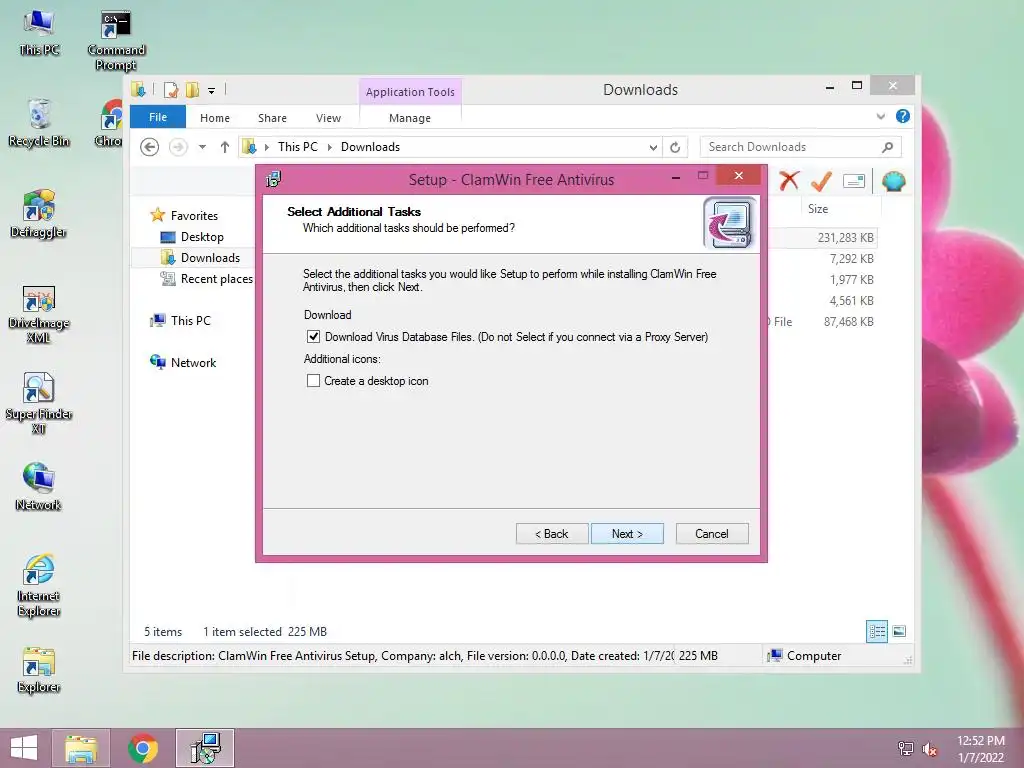Refresh the Downloads folder view
This screenshot has height=768, width=1024.
(x=675, y=147)
